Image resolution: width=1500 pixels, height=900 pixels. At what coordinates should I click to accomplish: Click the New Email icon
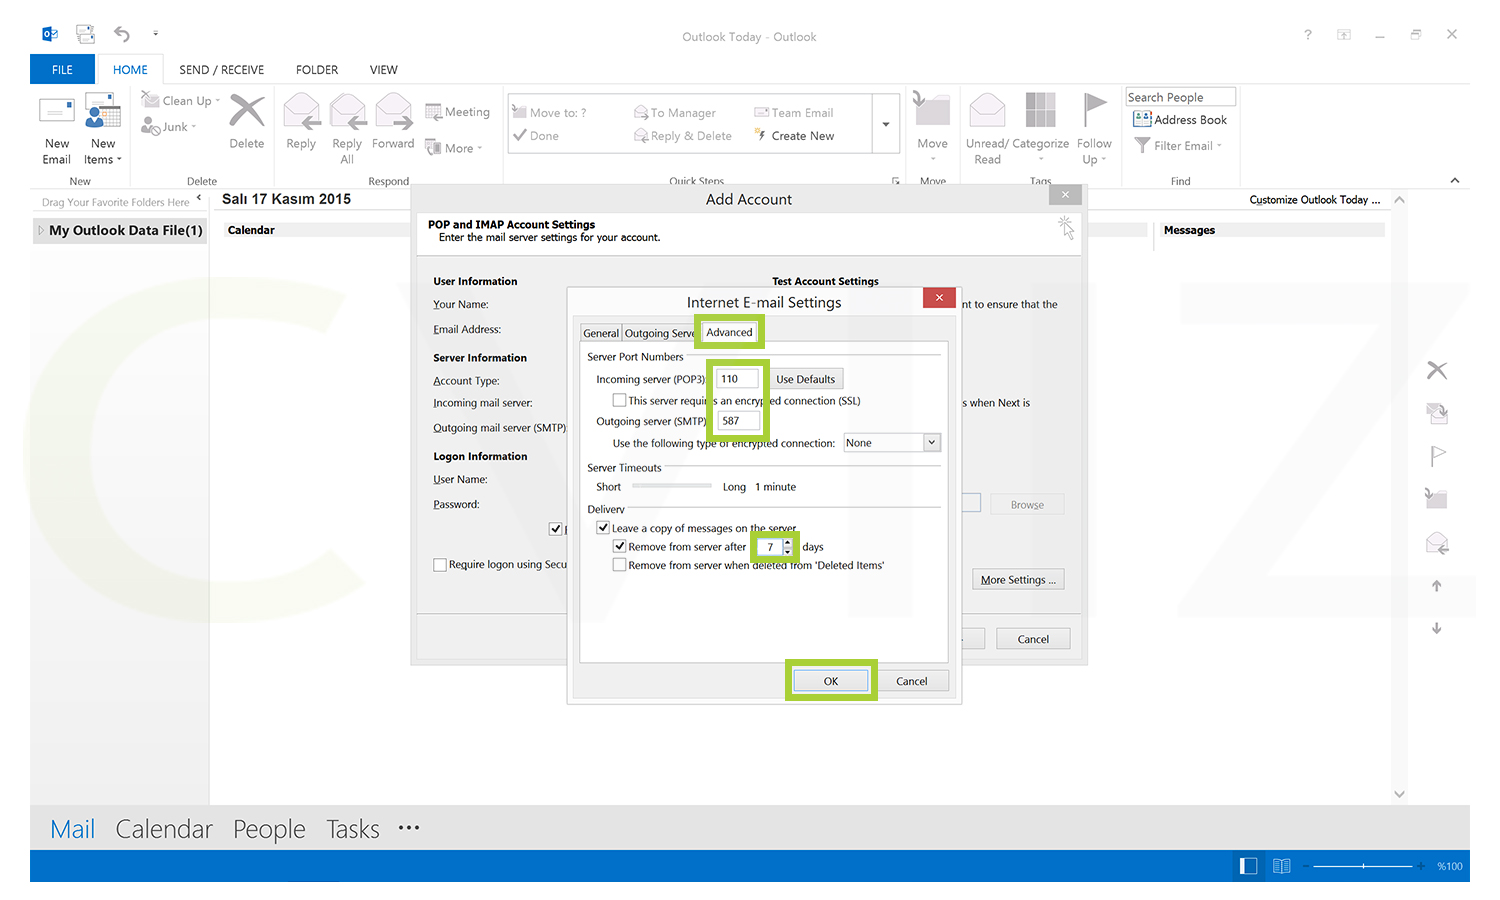click(56, 112)
